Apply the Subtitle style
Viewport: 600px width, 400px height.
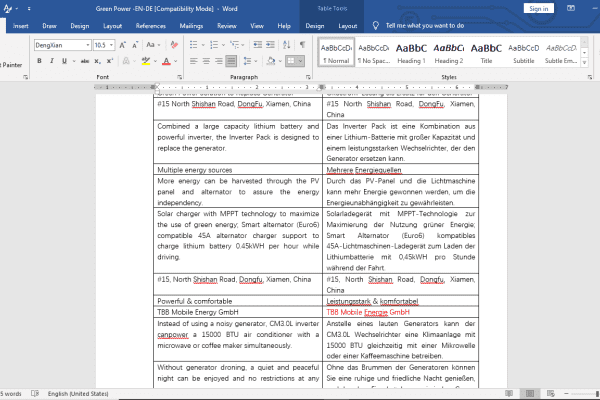coord(524,53)
